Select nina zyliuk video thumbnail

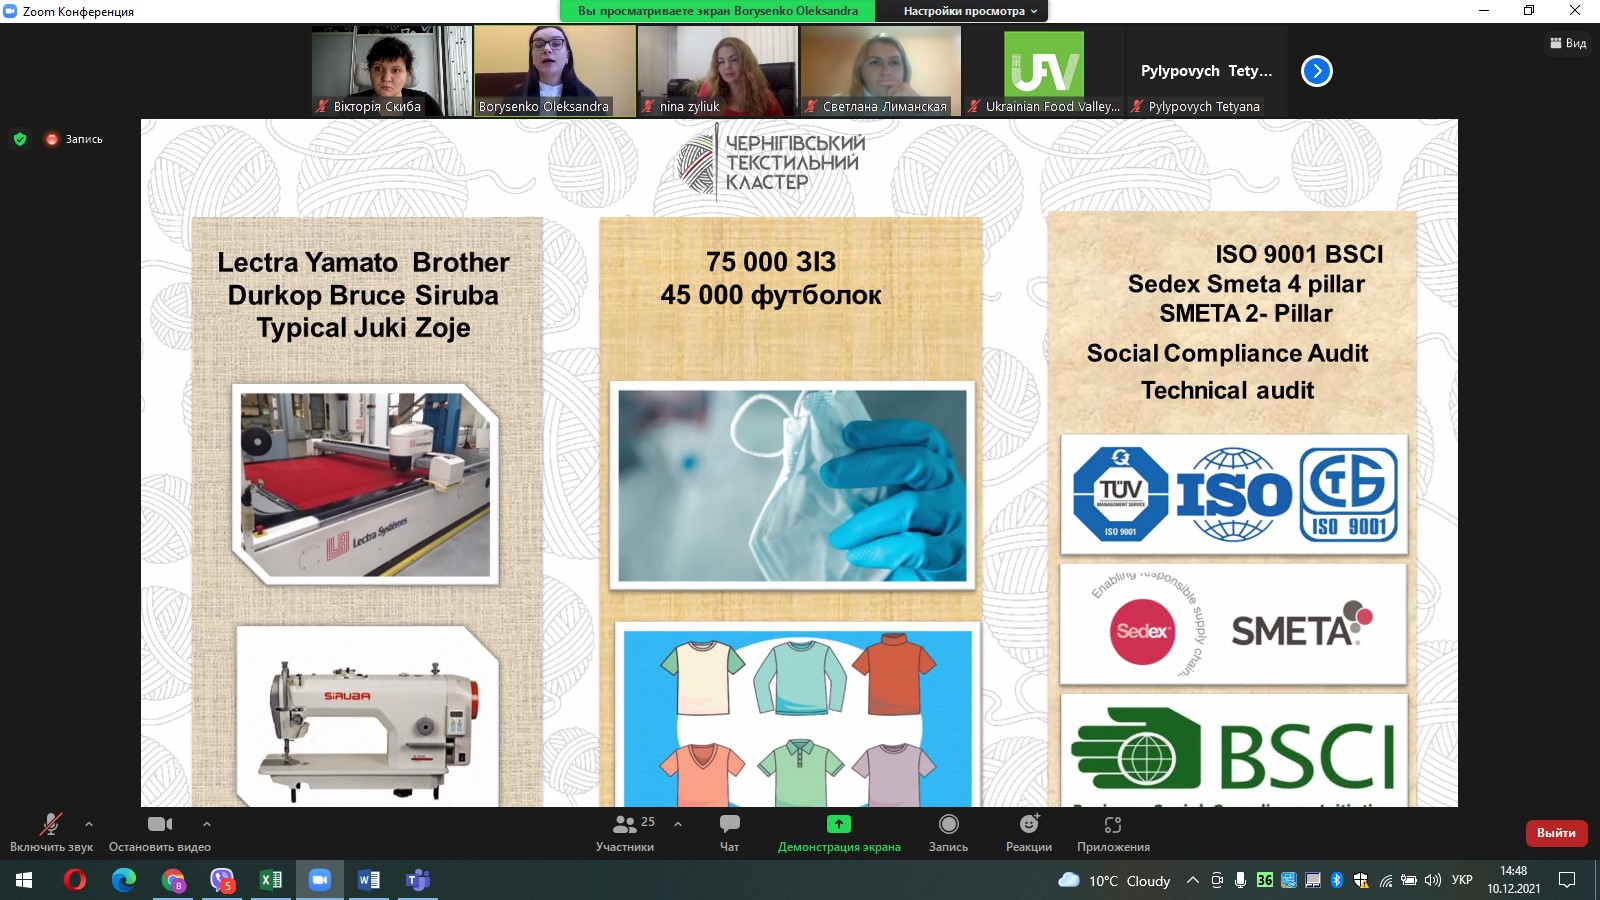point(718,70)
